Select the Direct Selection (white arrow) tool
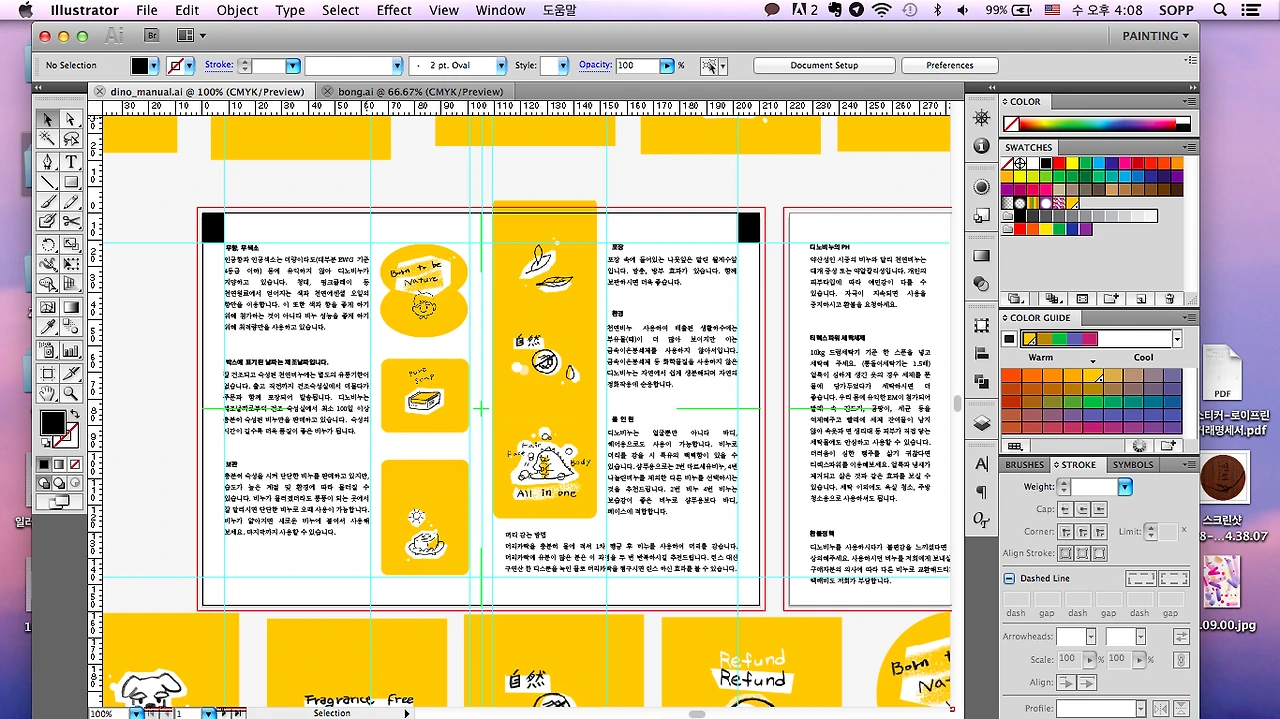The height and width of the screenshot is (719, 1280). click(x=71, y=119)
